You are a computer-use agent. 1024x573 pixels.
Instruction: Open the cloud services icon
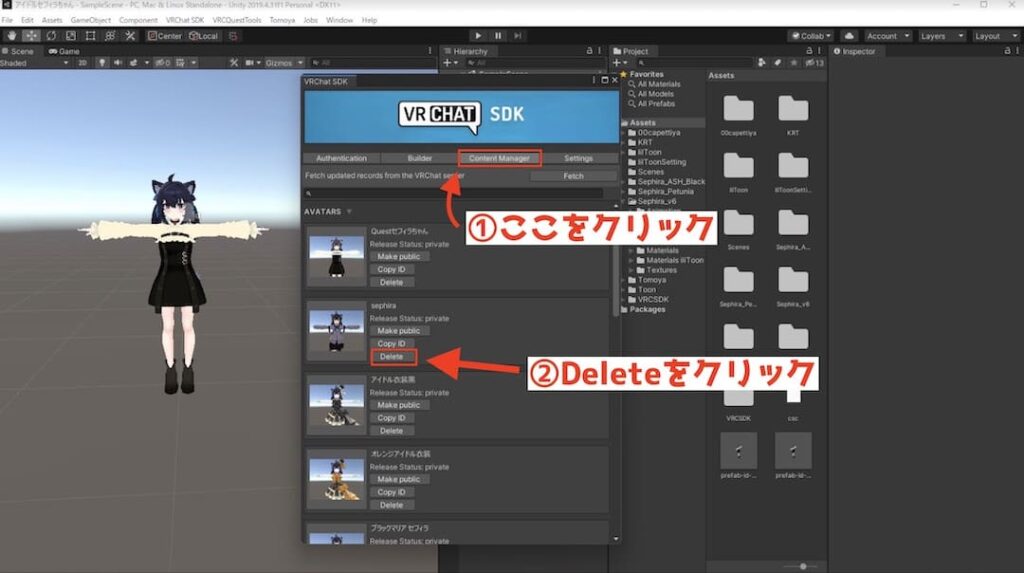click(x=849, y=36)
